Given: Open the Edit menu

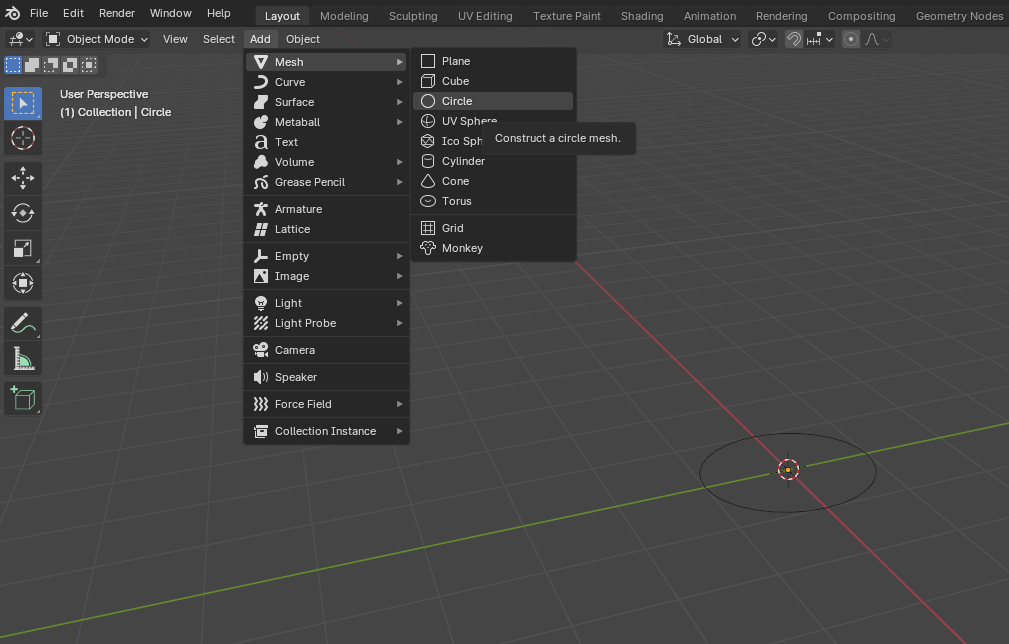Looking at the screenshot, I should (73, 13).
